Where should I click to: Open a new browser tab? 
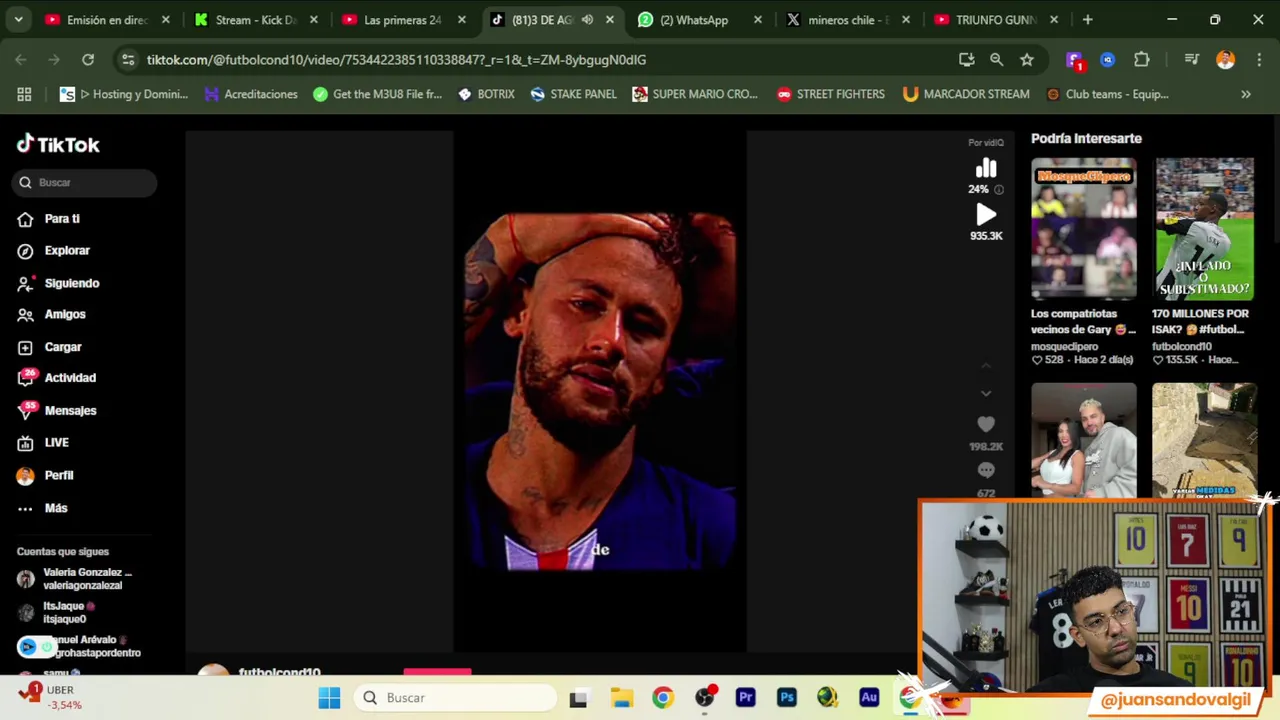tap(1087, 20)
